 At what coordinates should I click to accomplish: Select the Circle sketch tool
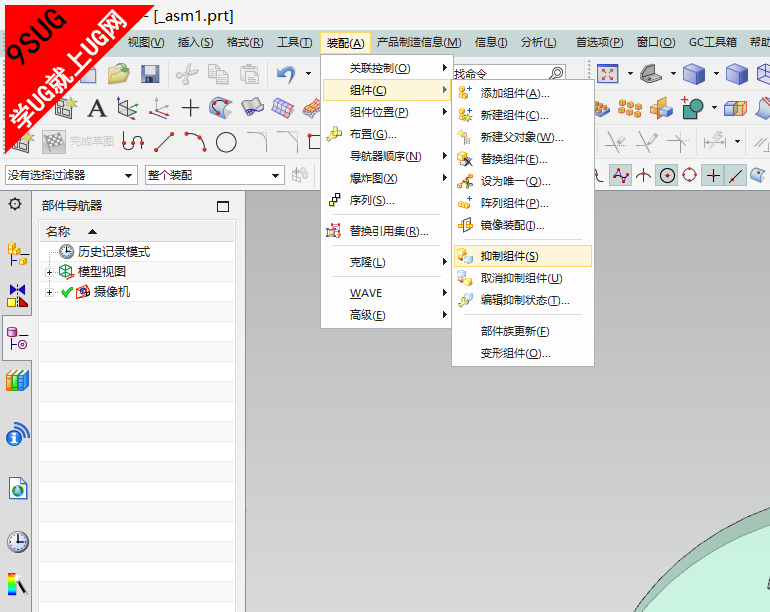(x=226, y=142)
